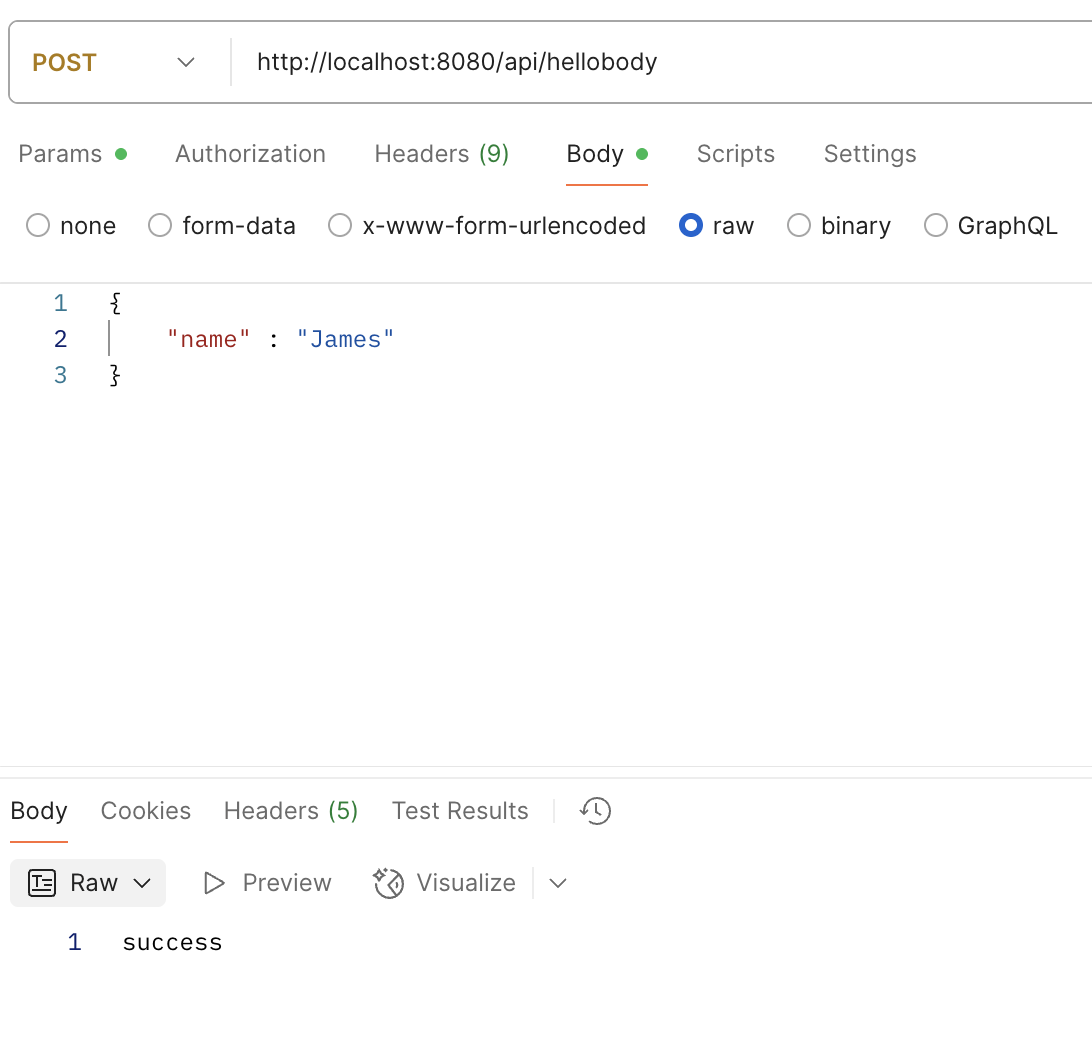This screenshot has height=1058, width=1092.
Task: Click the request URL input field
Action: 650,62
